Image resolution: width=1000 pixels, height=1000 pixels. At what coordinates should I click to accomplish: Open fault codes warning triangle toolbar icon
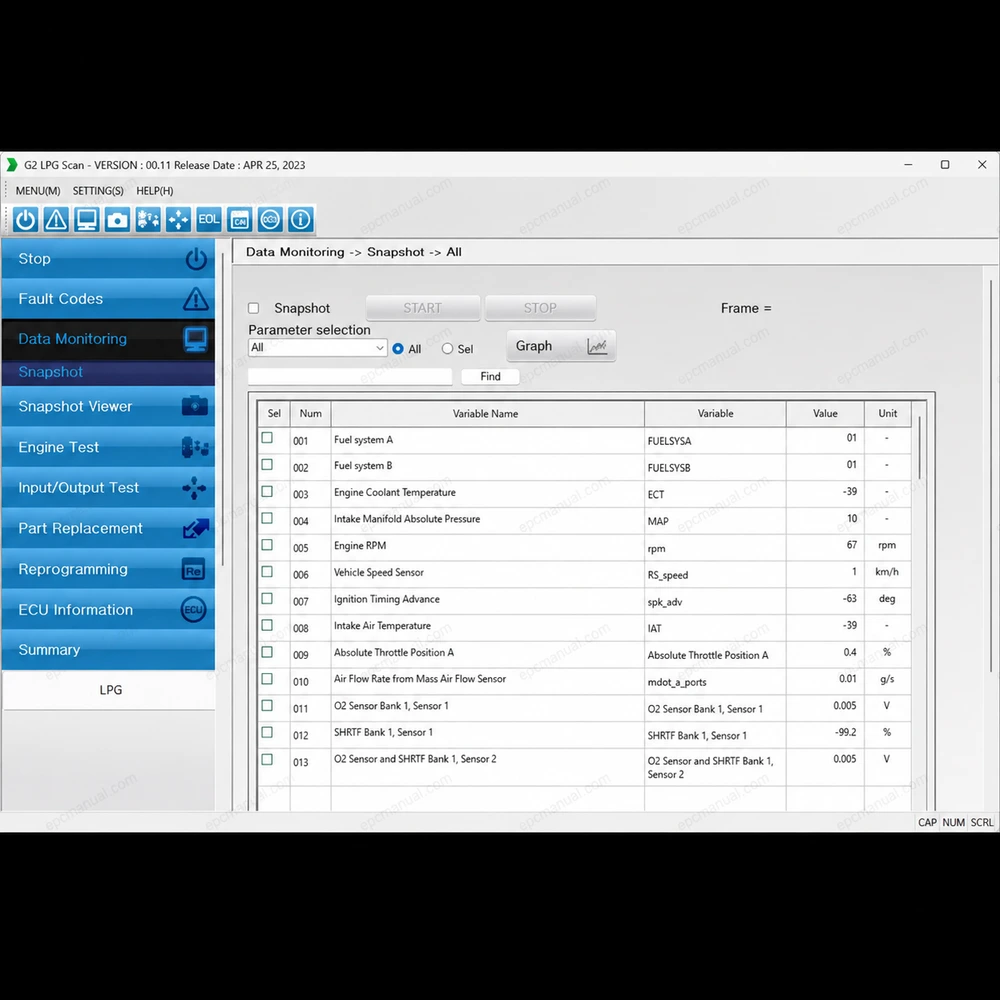click(56, 219)
